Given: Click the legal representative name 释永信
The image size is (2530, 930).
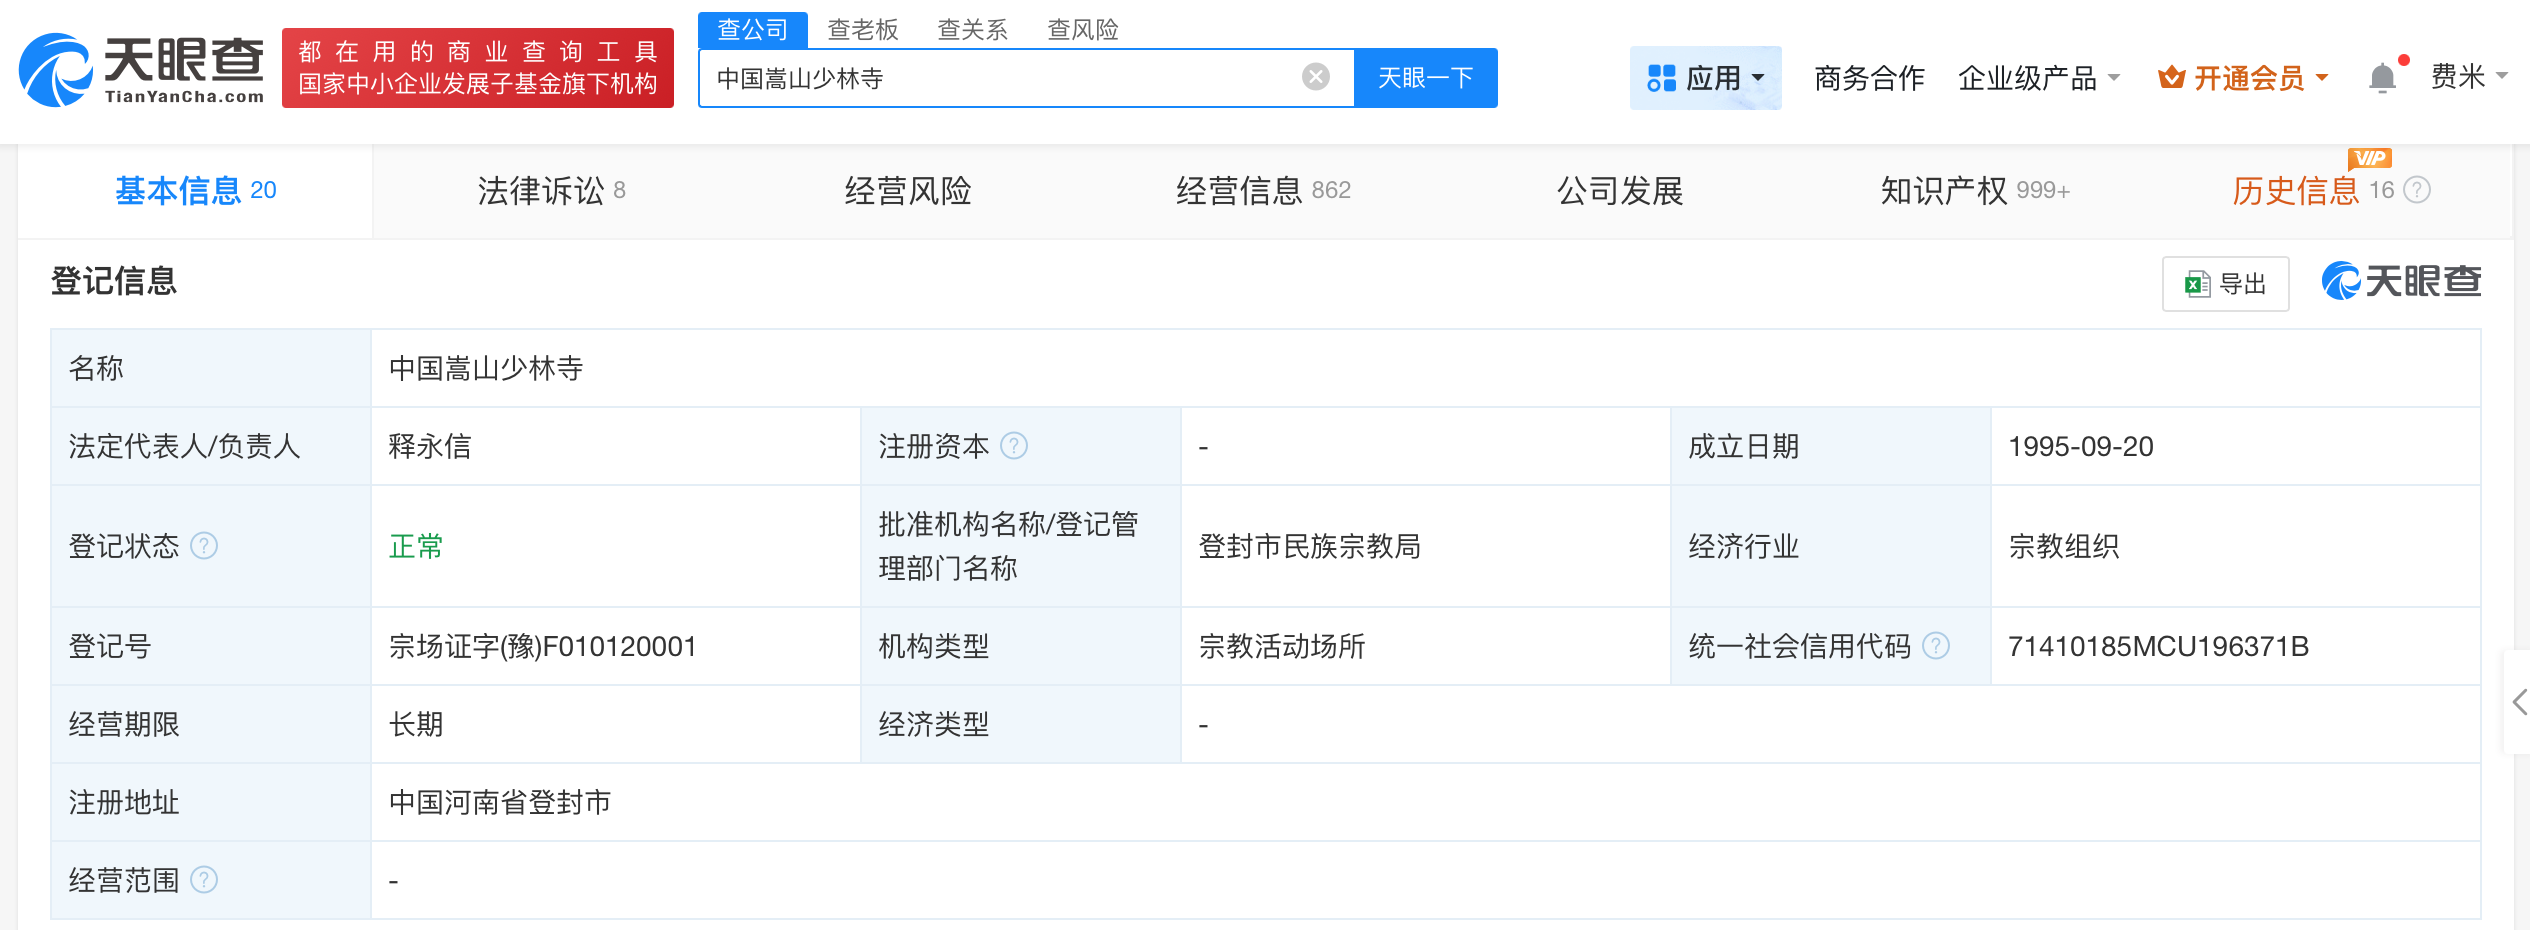Looking at the screenshot, I should point(430,446).
